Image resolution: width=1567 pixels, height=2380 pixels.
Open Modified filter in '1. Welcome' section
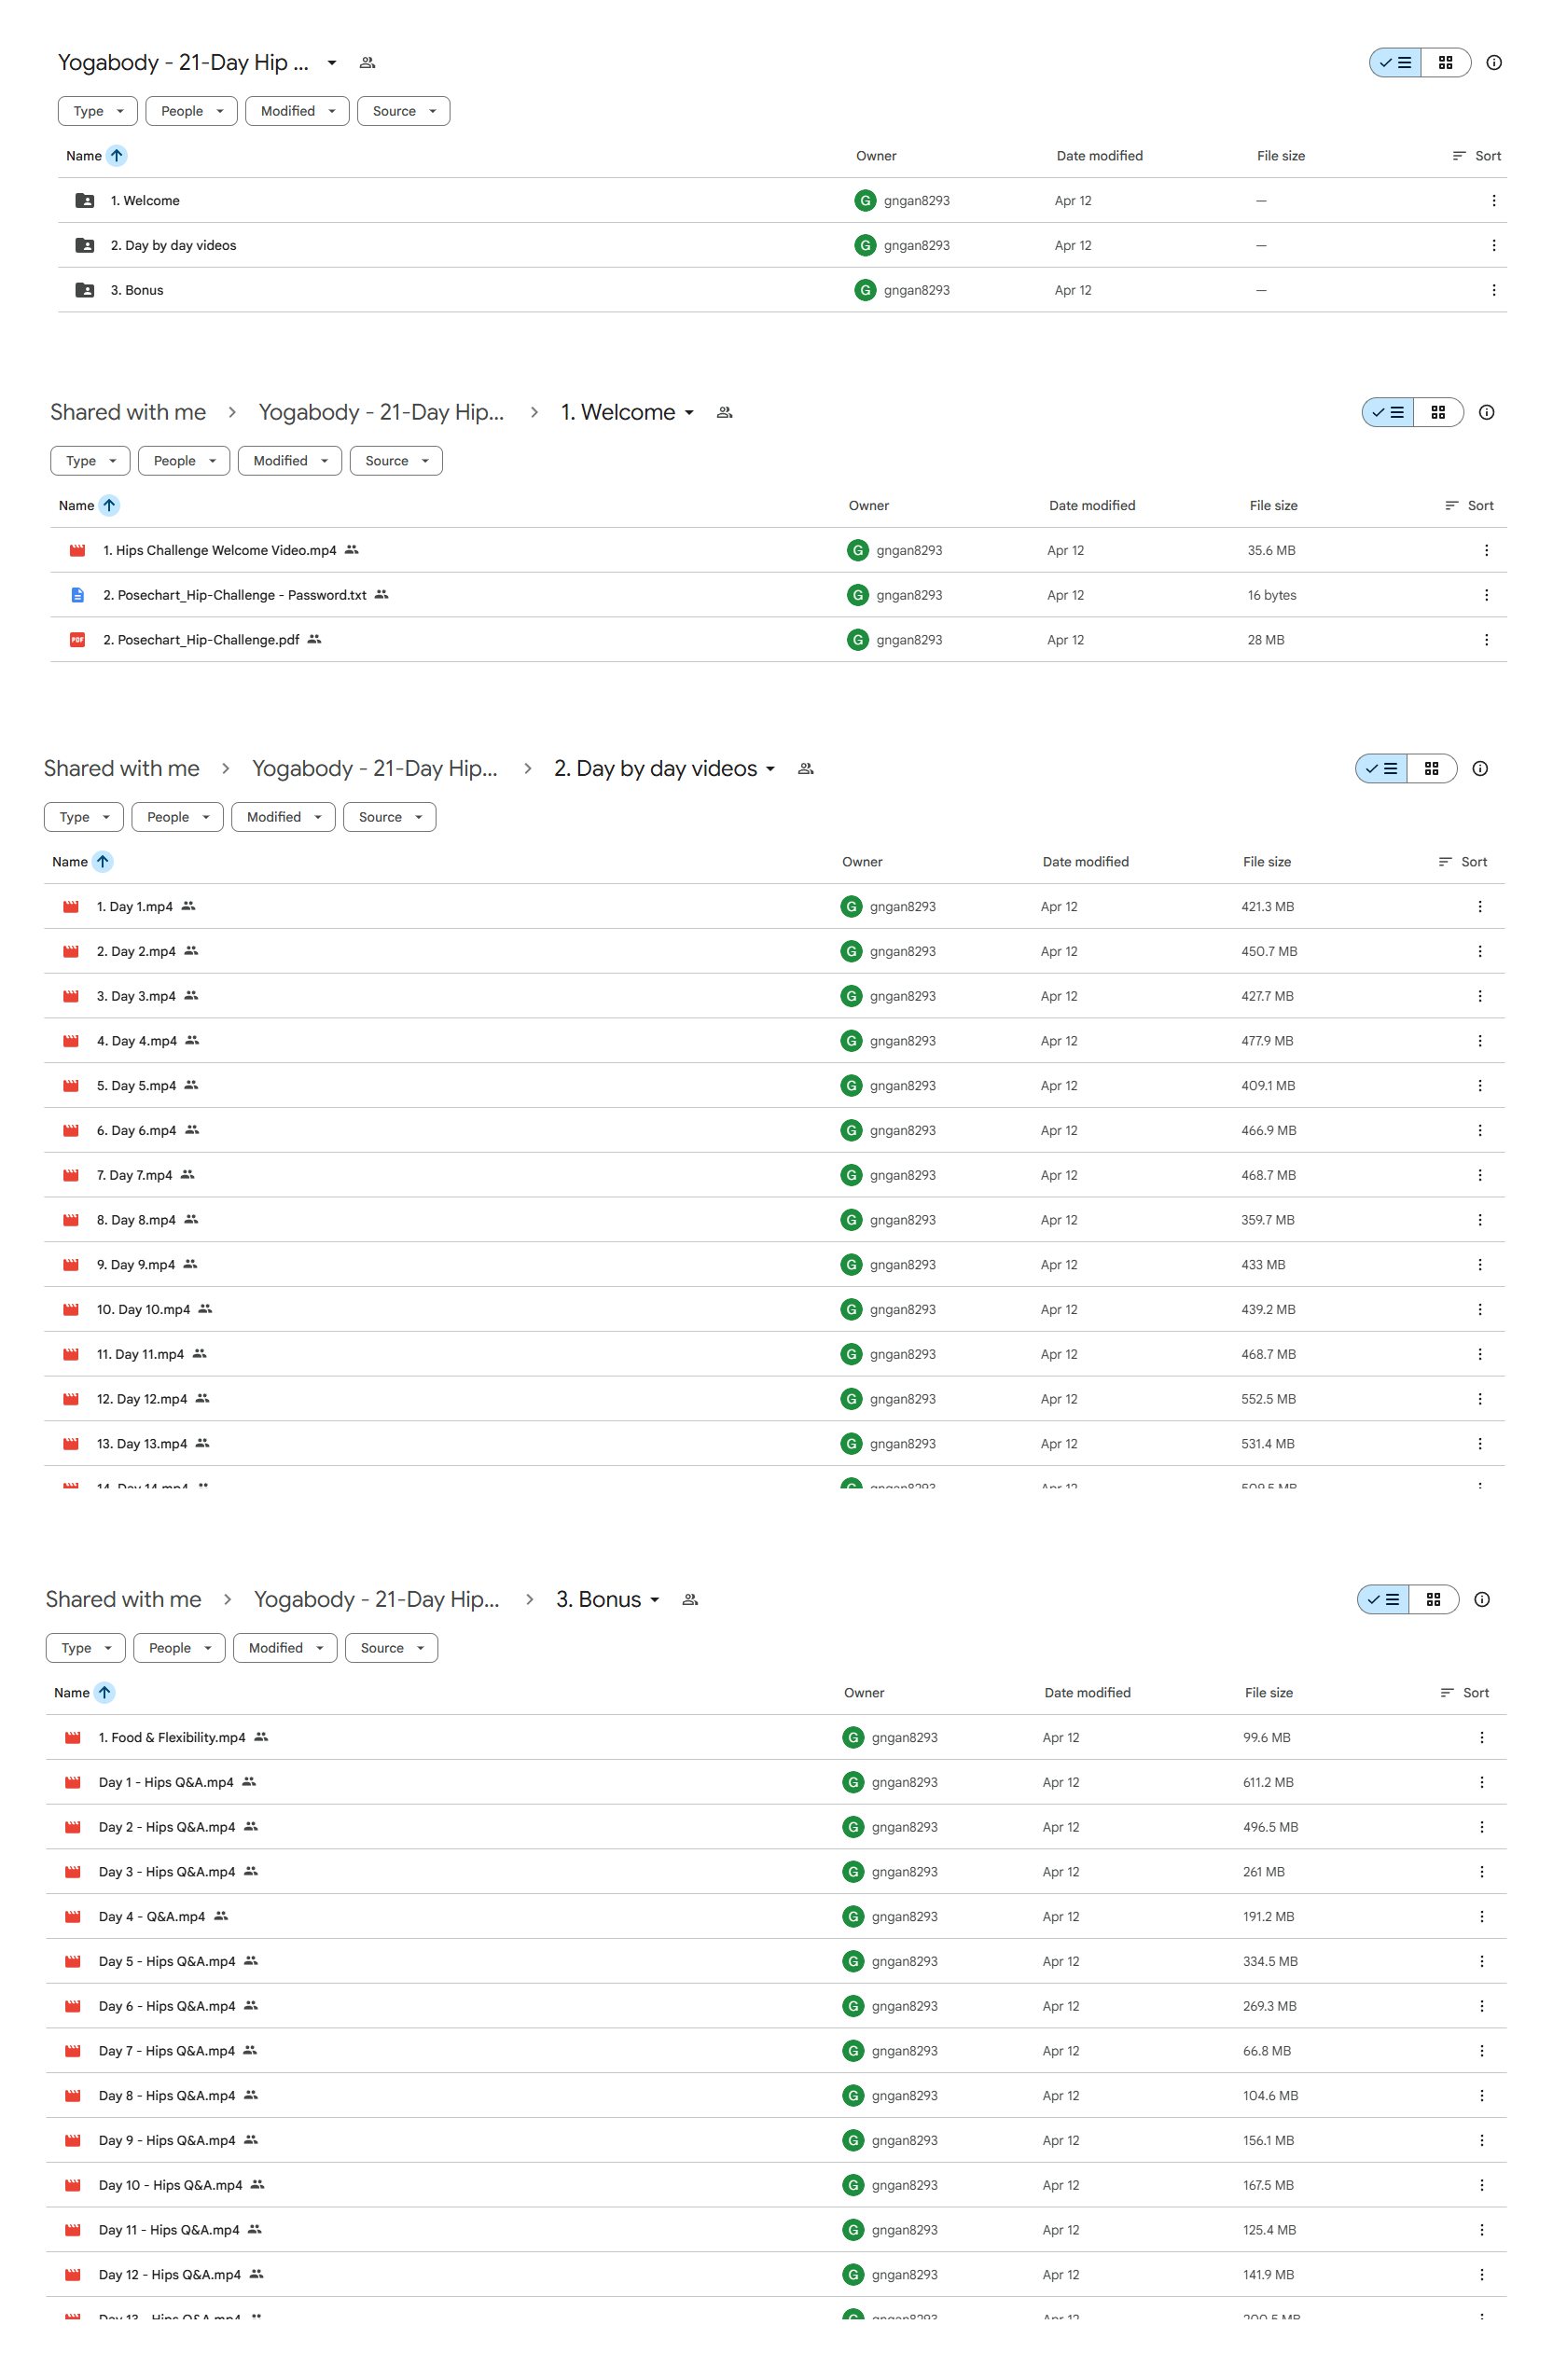(290, 461)
